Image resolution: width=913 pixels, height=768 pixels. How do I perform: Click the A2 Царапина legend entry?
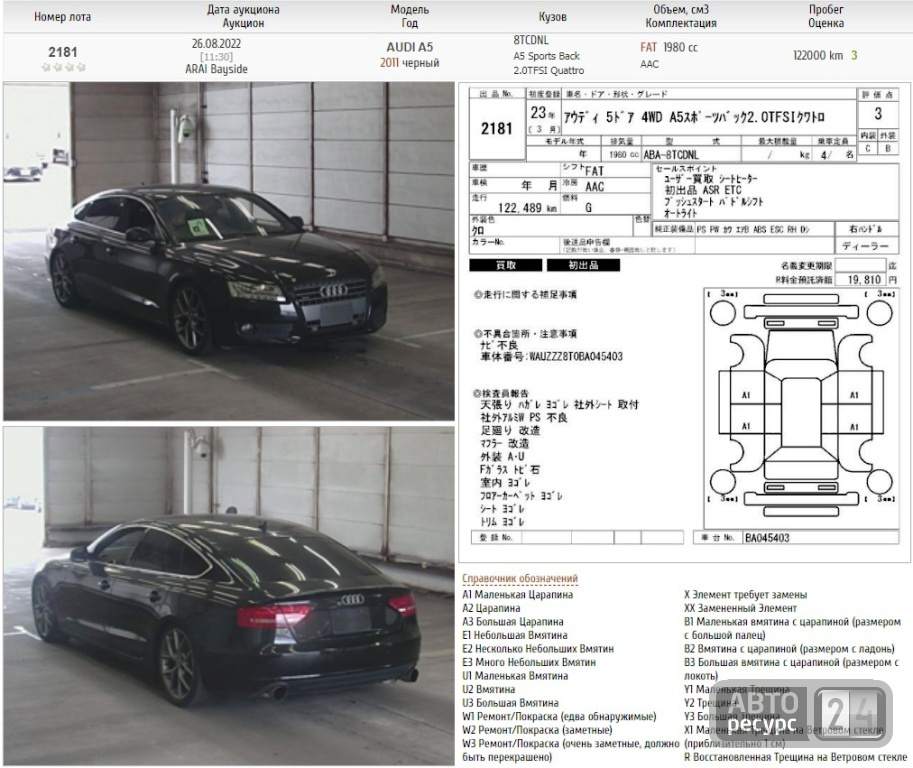491,608
